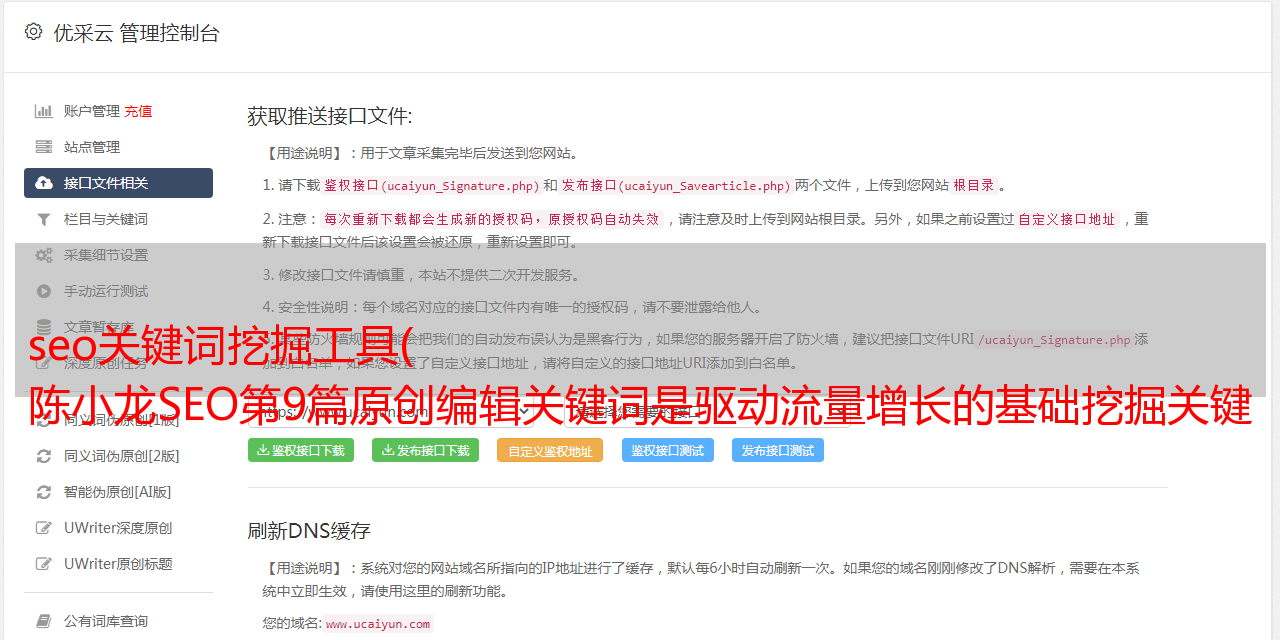Click the orange 自定义鉴权地址 button

pyautogui.click(x=550, y=450)
